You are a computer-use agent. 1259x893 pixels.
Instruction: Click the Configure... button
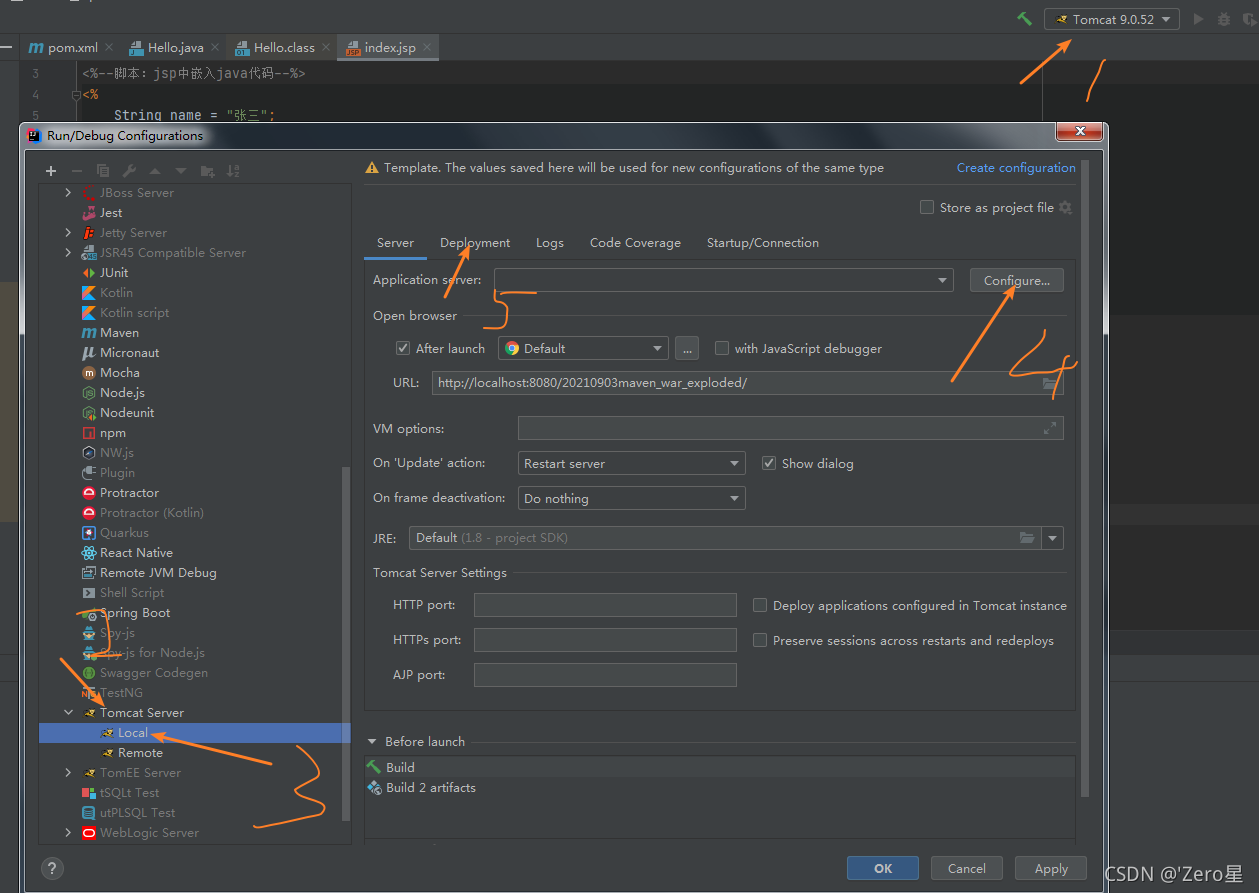pos(1016,280)
